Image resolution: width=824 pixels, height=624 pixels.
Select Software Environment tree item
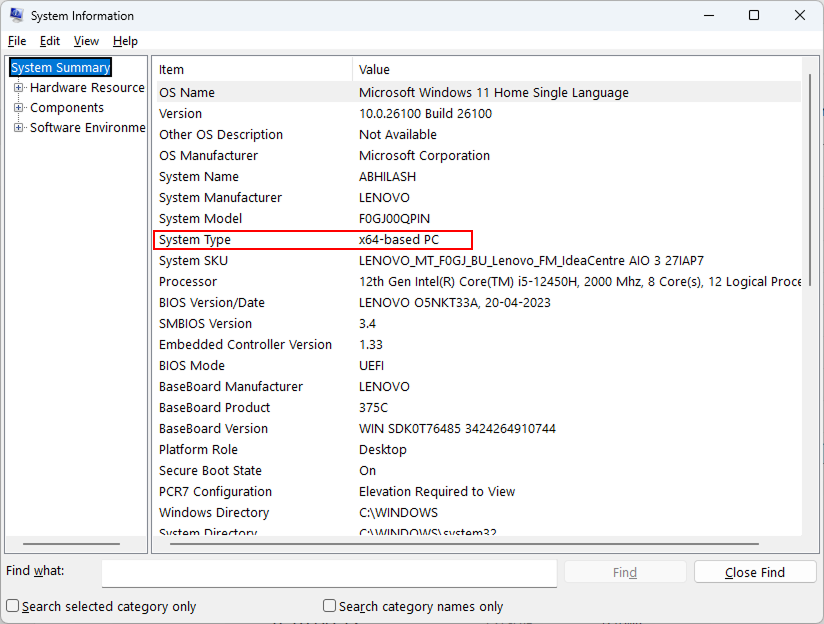[88, 127]
